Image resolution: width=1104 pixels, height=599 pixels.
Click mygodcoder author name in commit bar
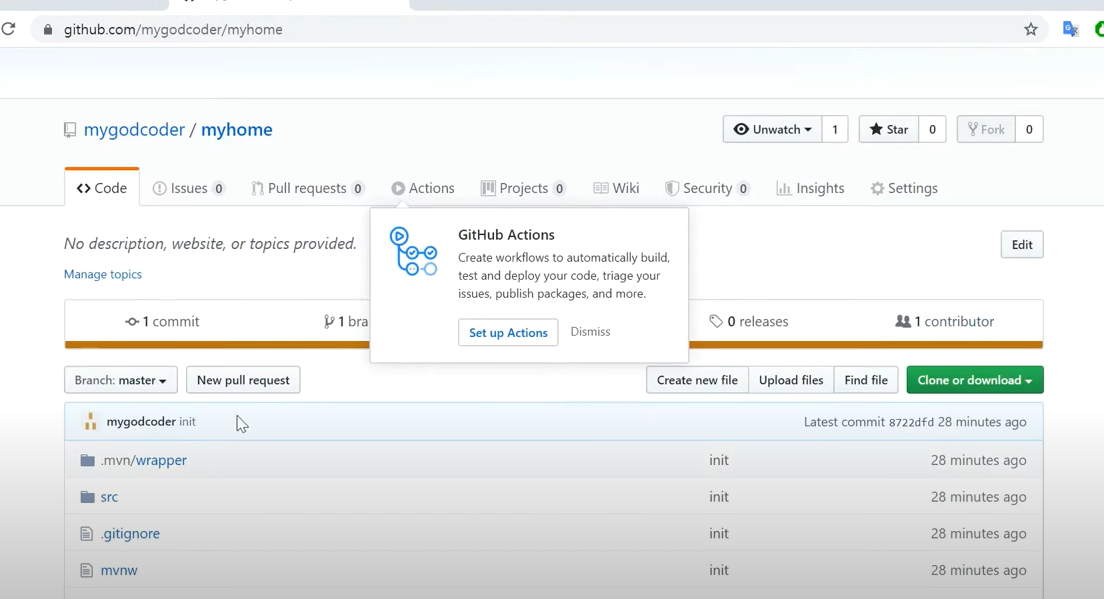click(141, 422)
